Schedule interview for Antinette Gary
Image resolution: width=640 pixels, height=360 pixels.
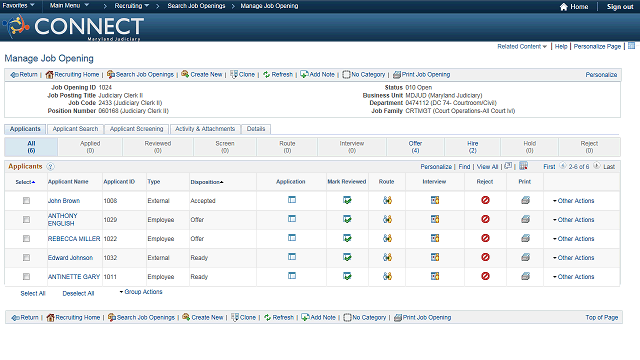click(x=435, y=276)
